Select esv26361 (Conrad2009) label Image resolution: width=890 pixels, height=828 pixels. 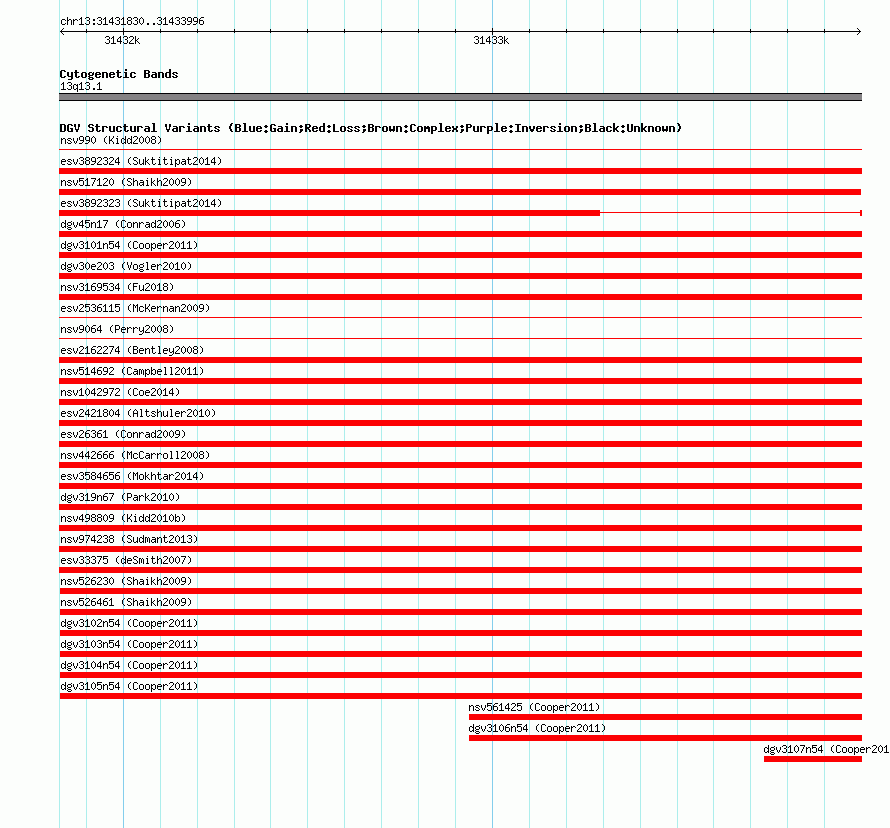point(123,434)
